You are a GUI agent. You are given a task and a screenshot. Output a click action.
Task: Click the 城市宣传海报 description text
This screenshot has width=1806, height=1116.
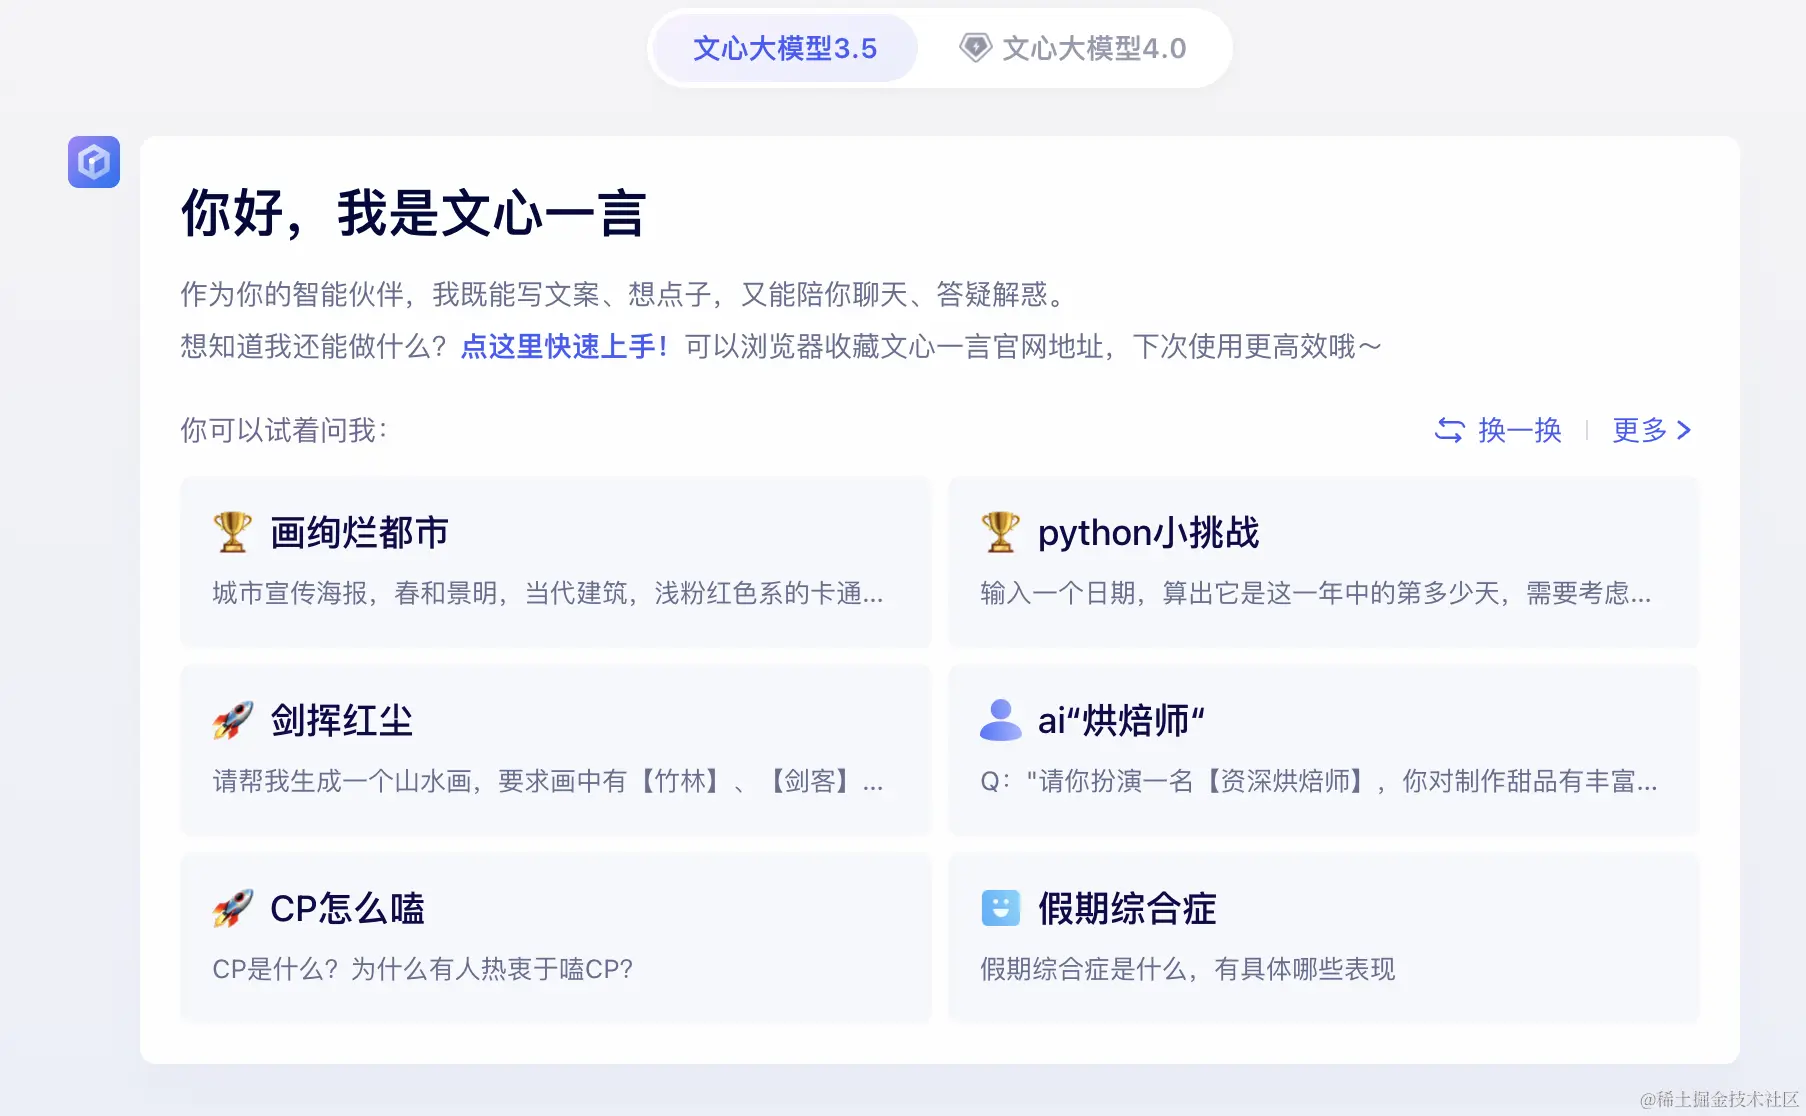tap(548, 593)
